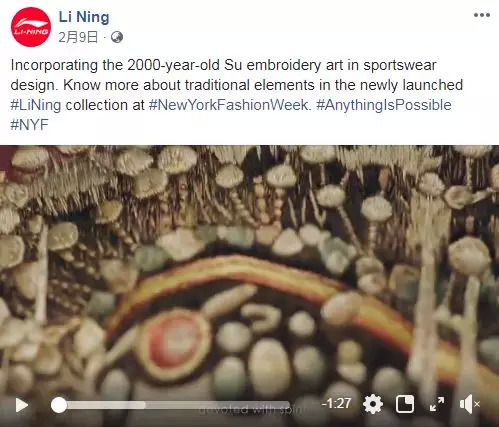Click the red circular embroidery motif
Screen dimensions: 499x427
[x=173, y=344]
